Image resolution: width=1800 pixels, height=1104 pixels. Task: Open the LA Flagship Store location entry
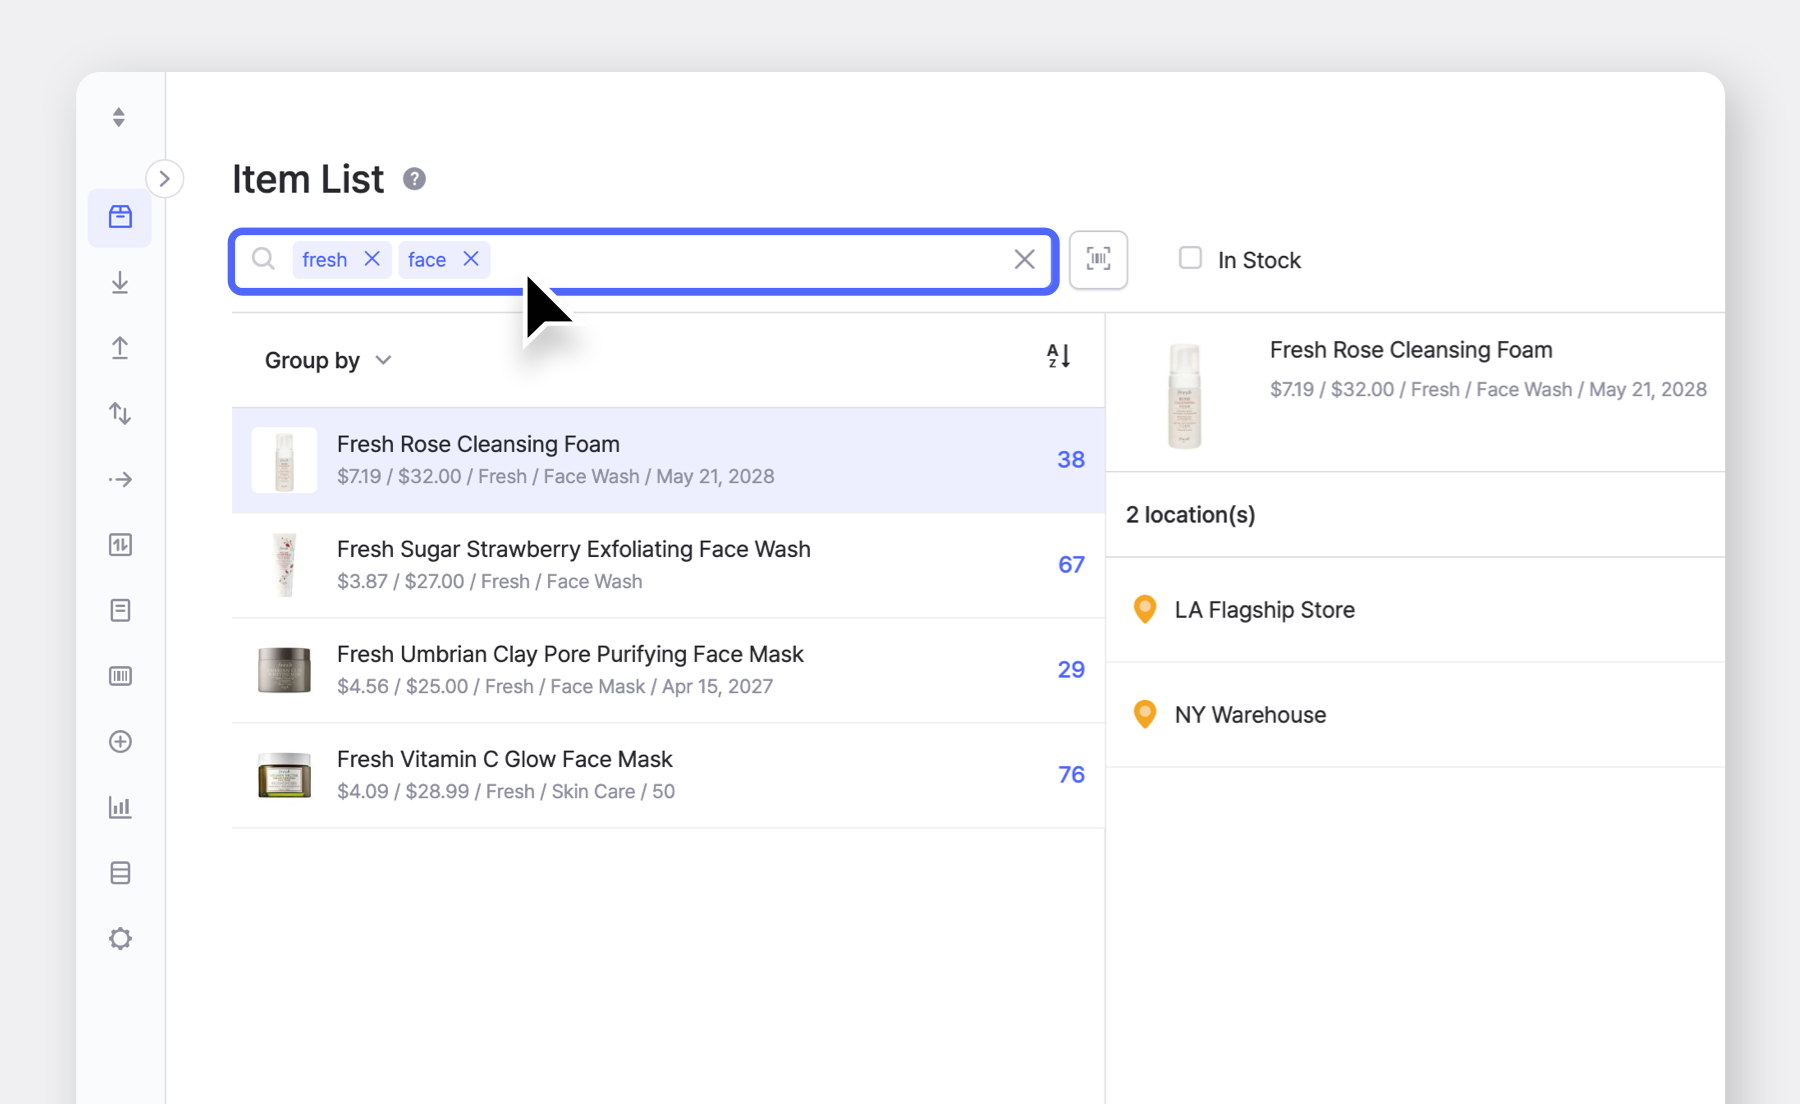[1264, 609]
